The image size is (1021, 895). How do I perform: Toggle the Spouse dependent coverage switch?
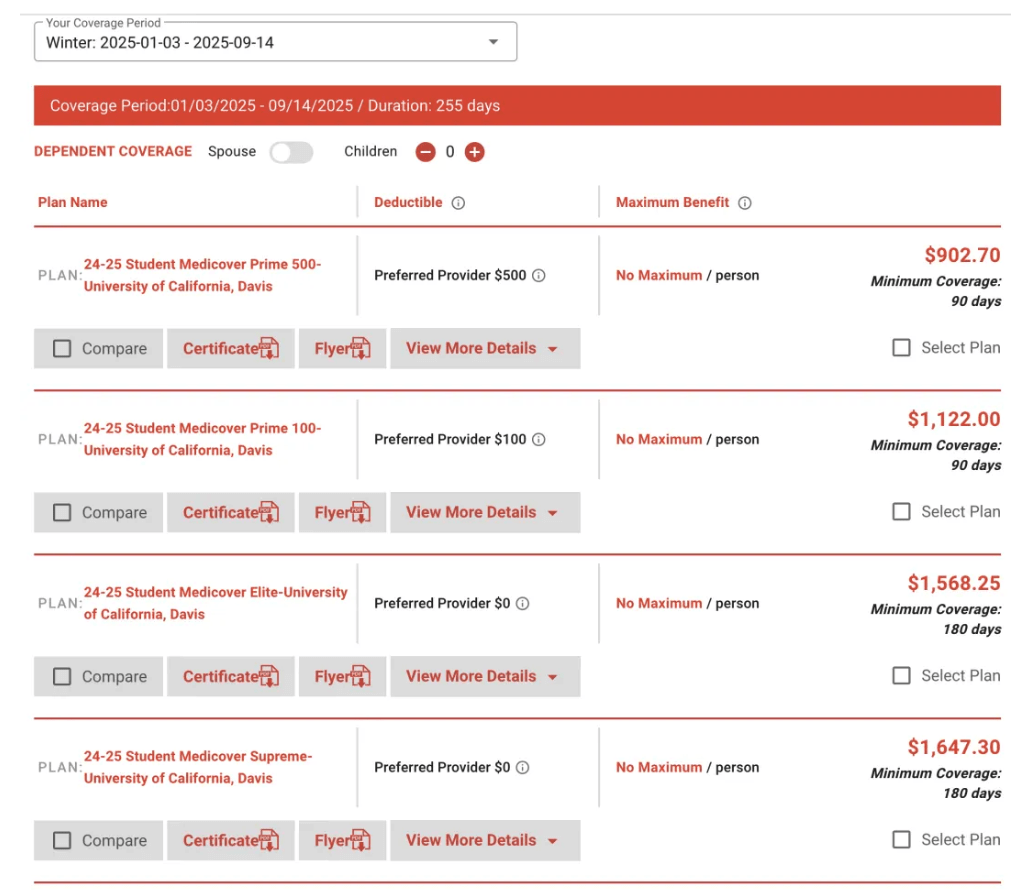[291, 152]
